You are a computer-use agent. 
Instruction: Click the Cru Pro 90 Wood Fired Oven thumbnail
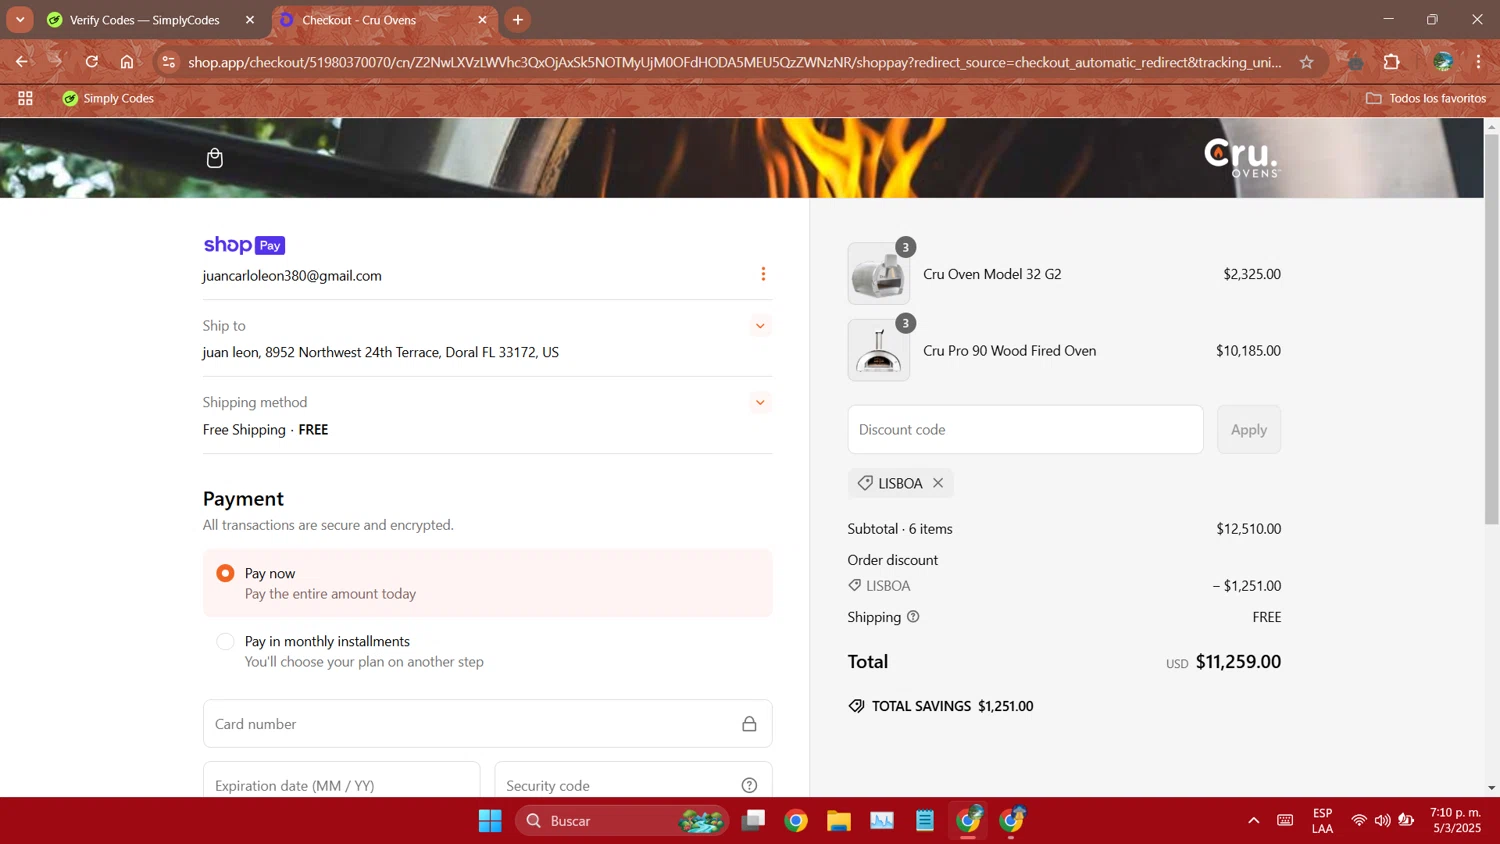(879, 350)
